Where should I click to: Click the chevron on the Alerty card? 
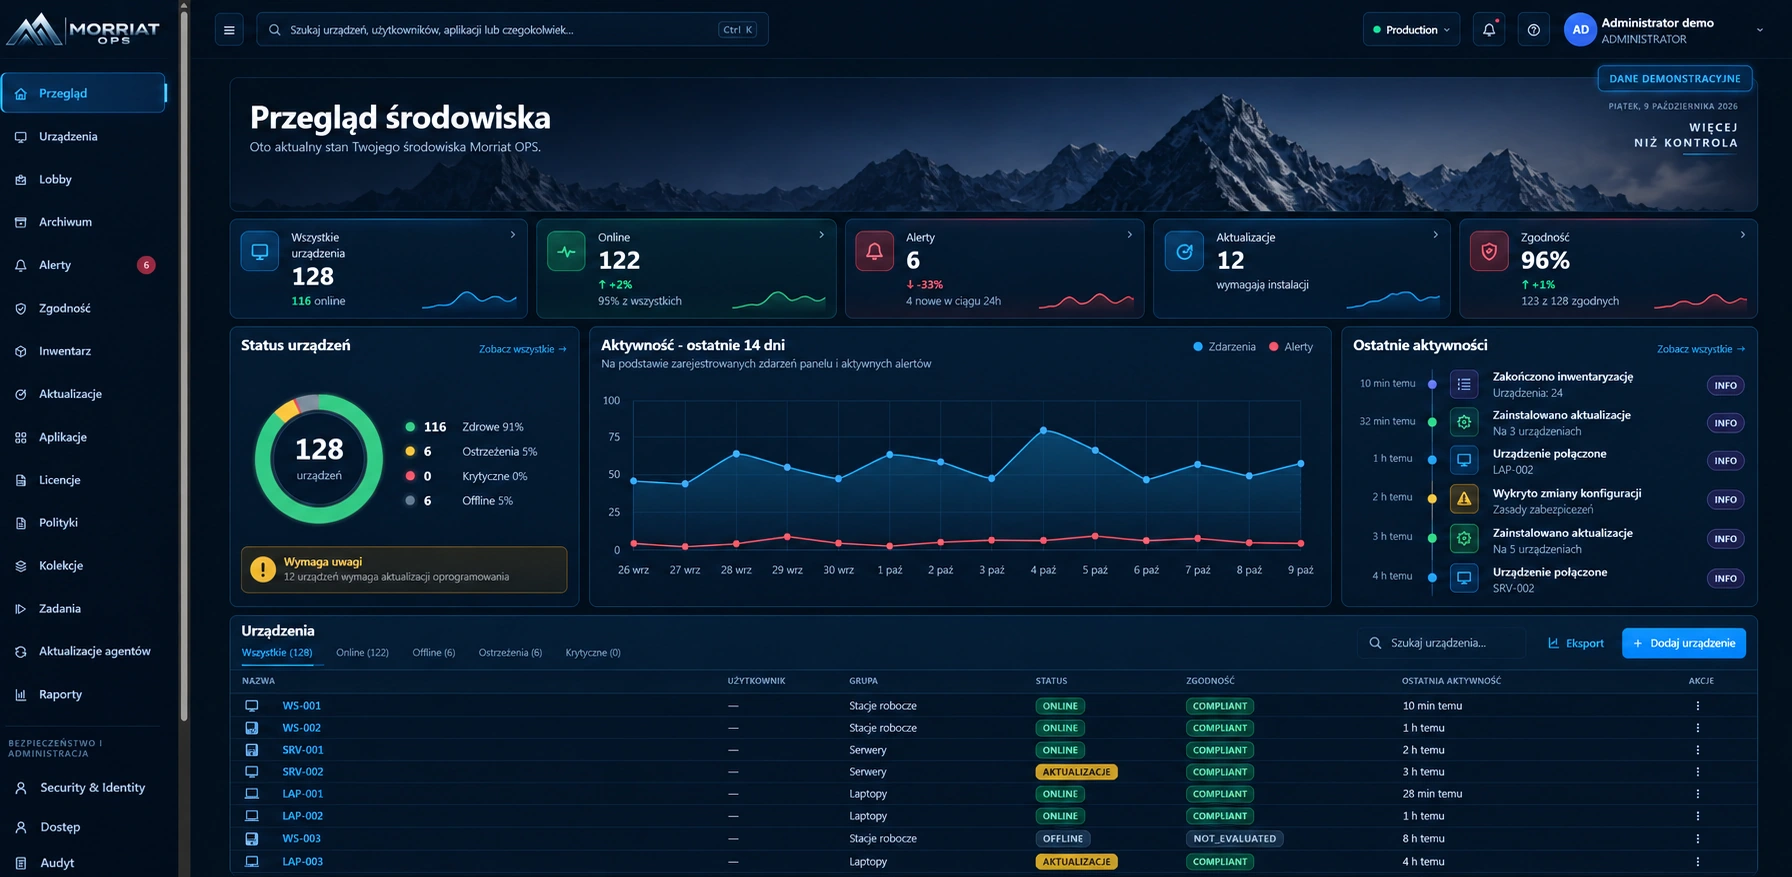pos(1130,235)
